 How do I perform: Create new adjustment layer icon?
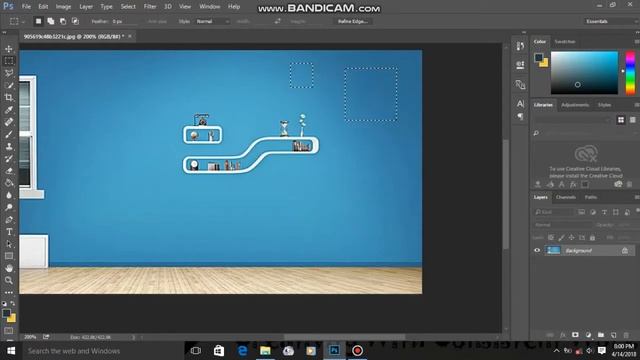tap(588, 335)
